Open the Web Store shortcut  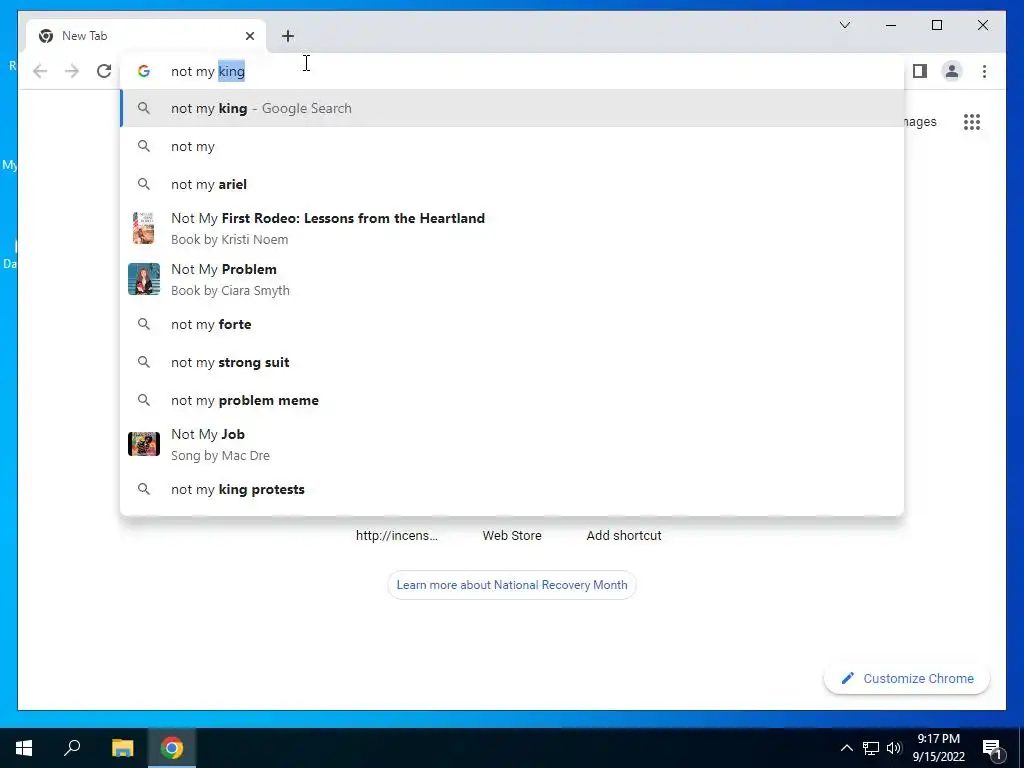click(x=512, y=536)
